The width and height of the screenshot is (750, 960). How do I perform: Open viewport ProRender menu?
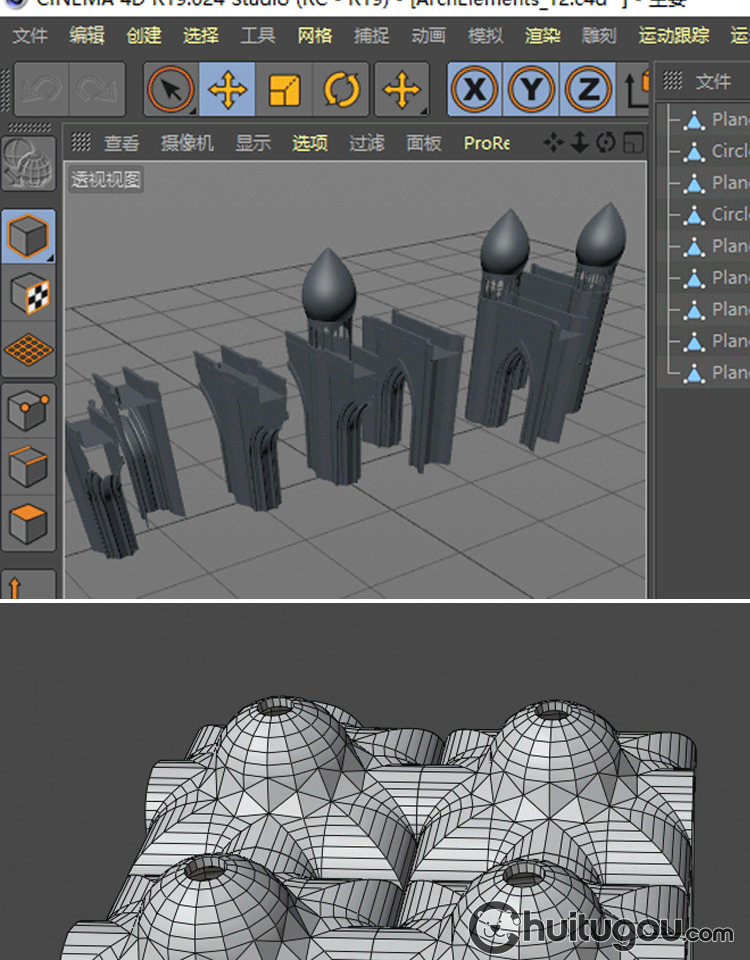pos(487,143)
